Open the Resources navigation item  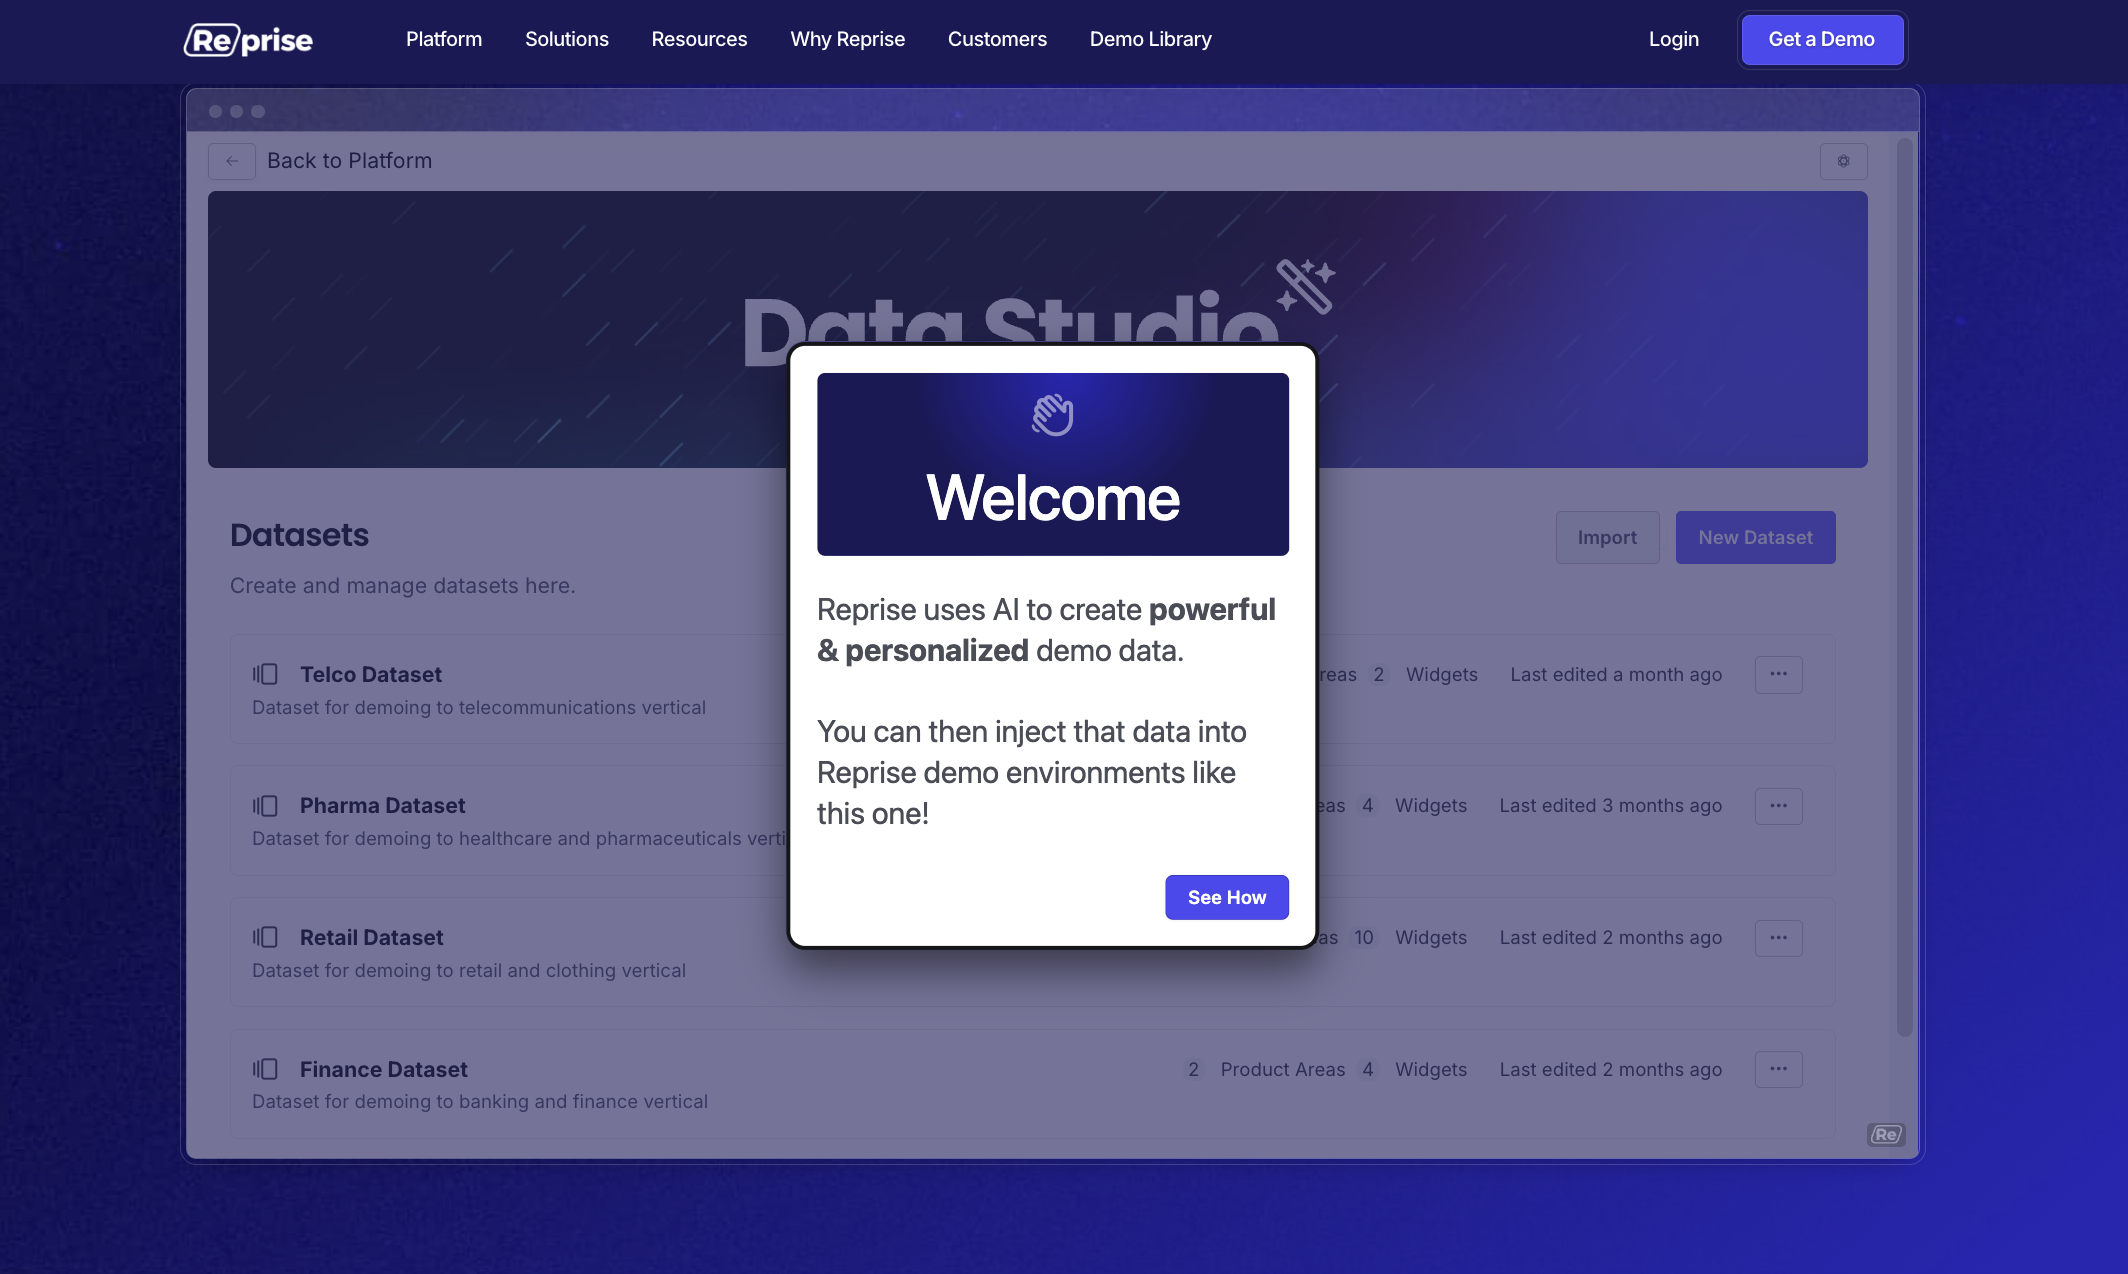click(699, 39)
